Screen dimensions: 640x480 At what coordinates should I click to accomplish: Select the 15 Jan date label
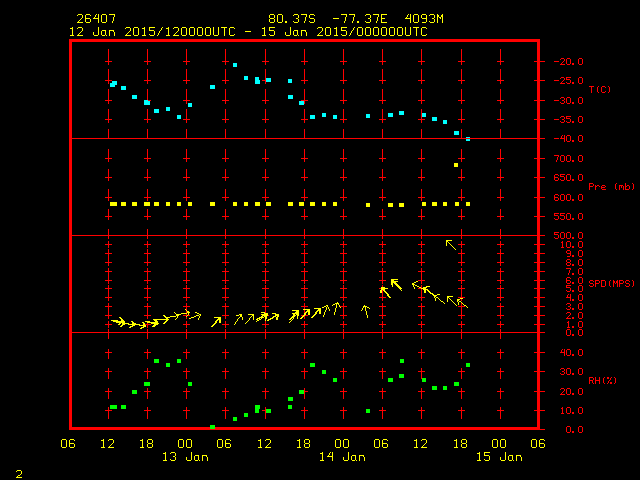pos(498,457)
